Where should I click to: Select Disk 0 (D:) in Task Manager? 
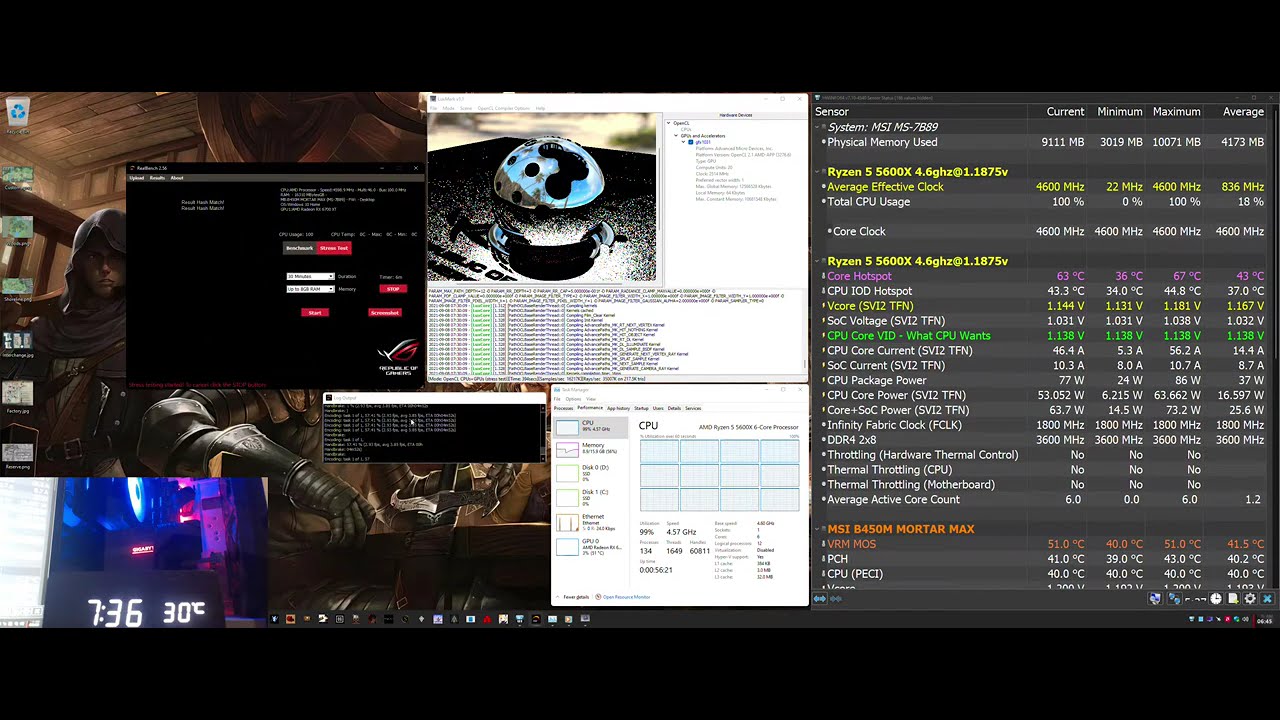591,472
